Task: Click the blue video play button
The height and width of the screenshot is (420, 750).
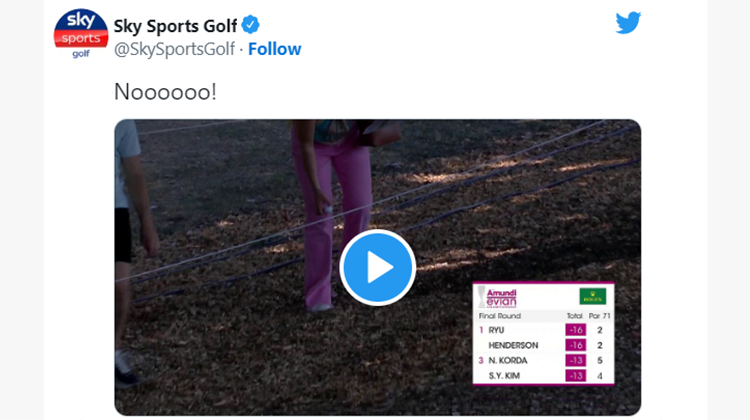Action: pyautogui.click(x=377, y=267)
